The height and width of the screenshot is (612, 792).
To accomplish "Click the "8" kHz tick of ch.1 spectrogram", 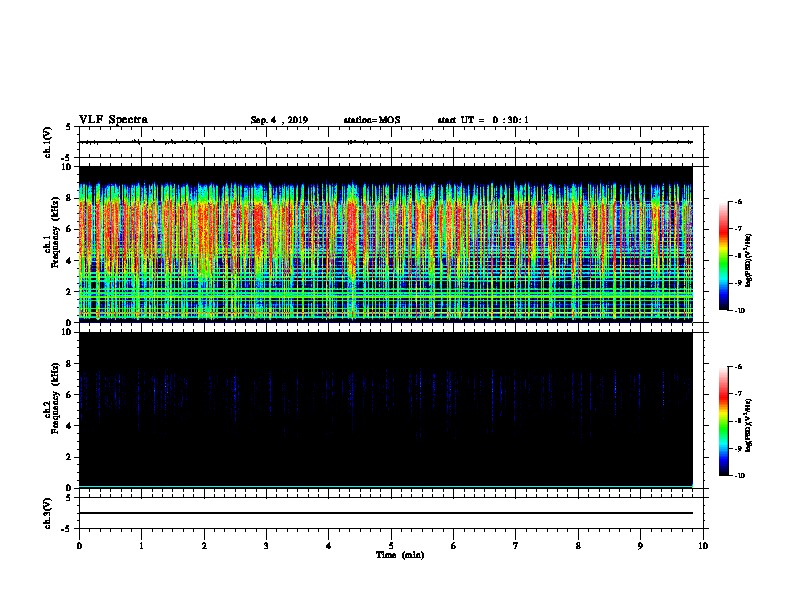I will 70,198.
